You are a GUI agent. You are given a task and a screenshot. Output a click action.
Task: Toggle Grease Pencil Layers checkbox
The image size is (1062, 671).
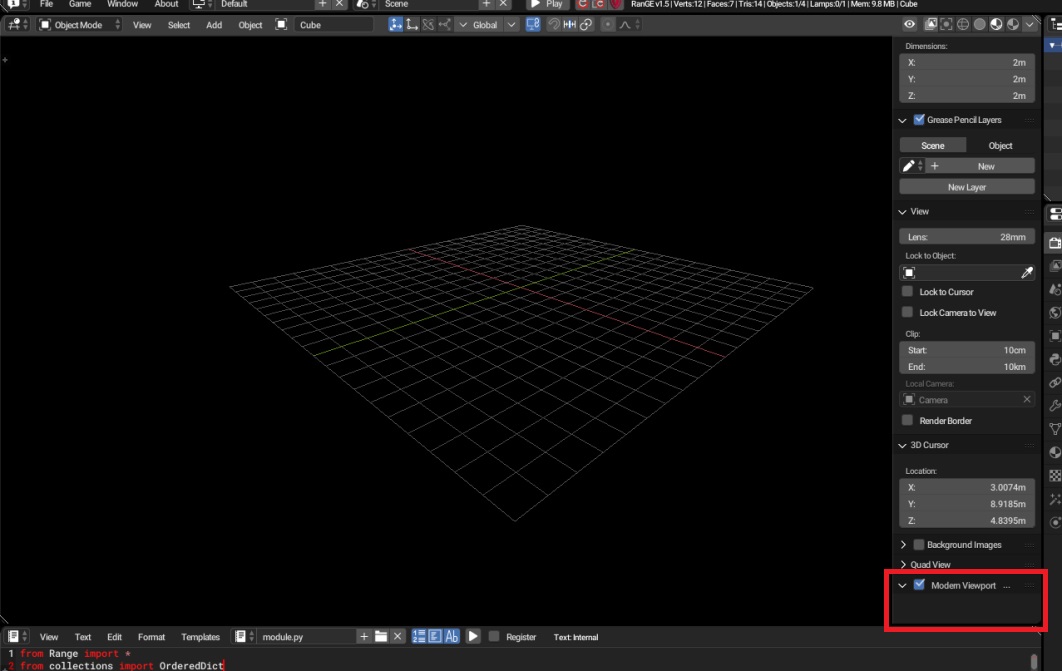(x=919, y=120)
